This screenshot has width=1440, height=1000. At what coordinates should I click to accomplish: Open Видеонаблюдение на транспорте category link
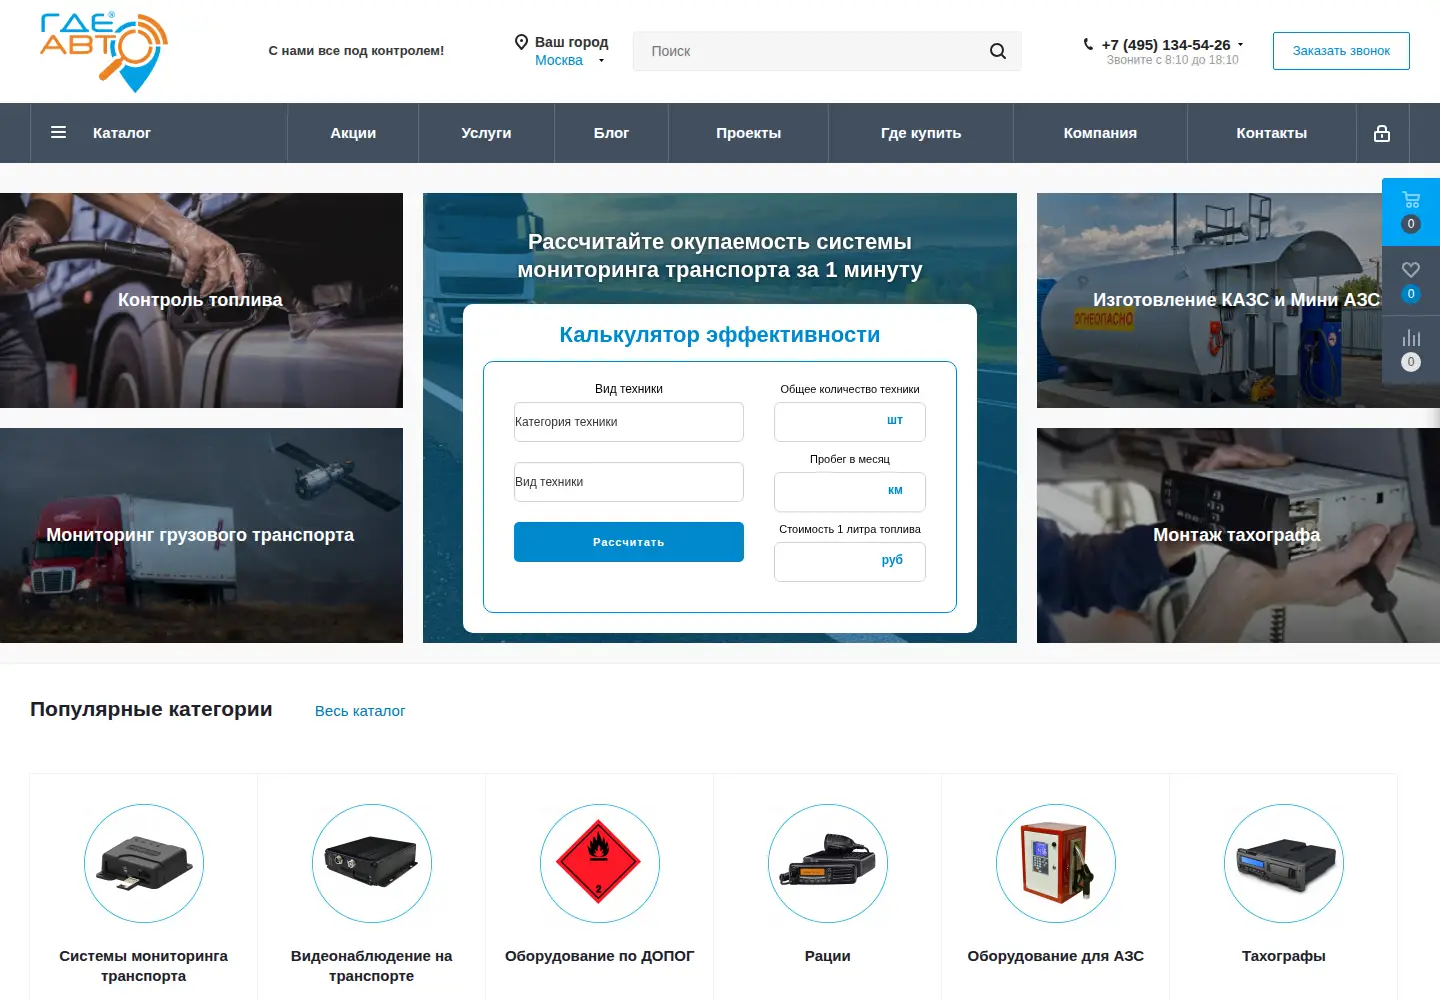coord(372,966)
